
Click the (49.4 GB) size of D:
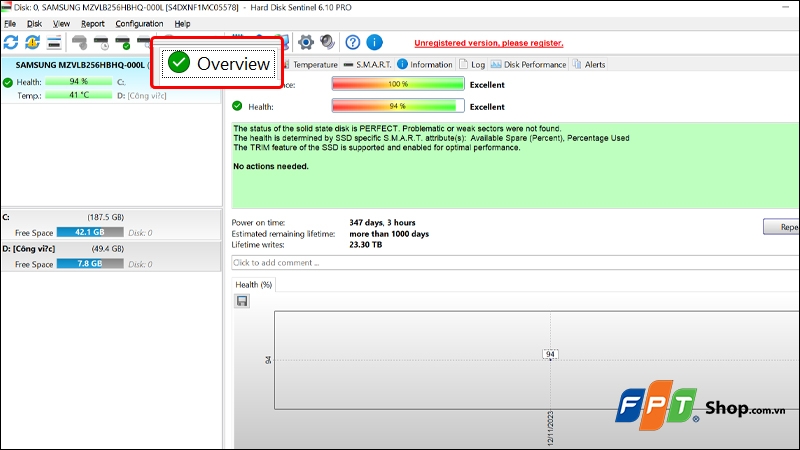coord(108,248)
